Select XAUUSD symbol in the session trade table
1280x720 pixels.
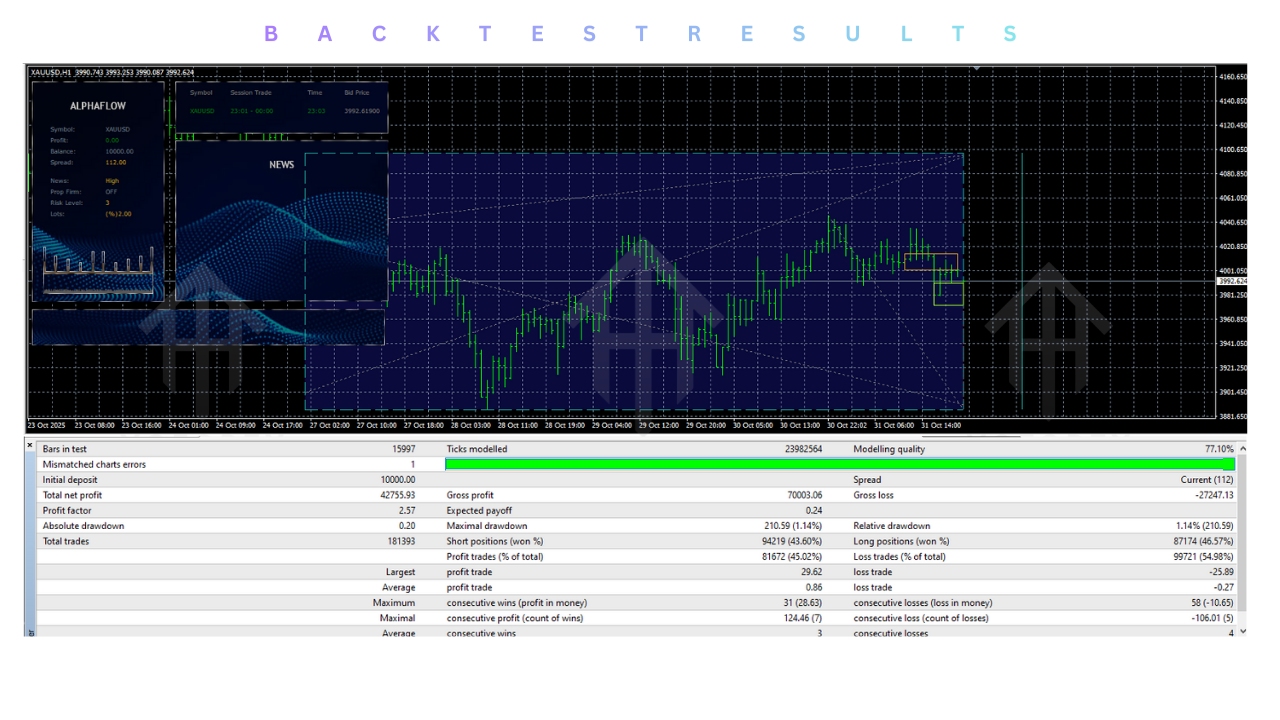point(202,111)
